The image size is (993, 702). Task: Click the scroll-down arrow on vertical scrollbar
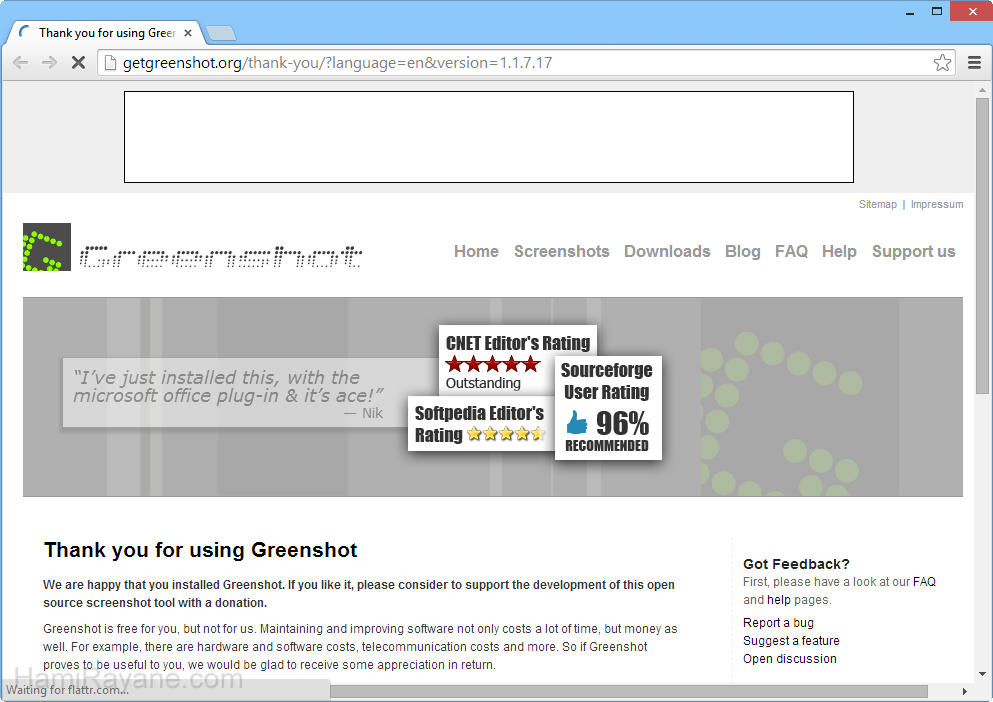tap(982, 673)
